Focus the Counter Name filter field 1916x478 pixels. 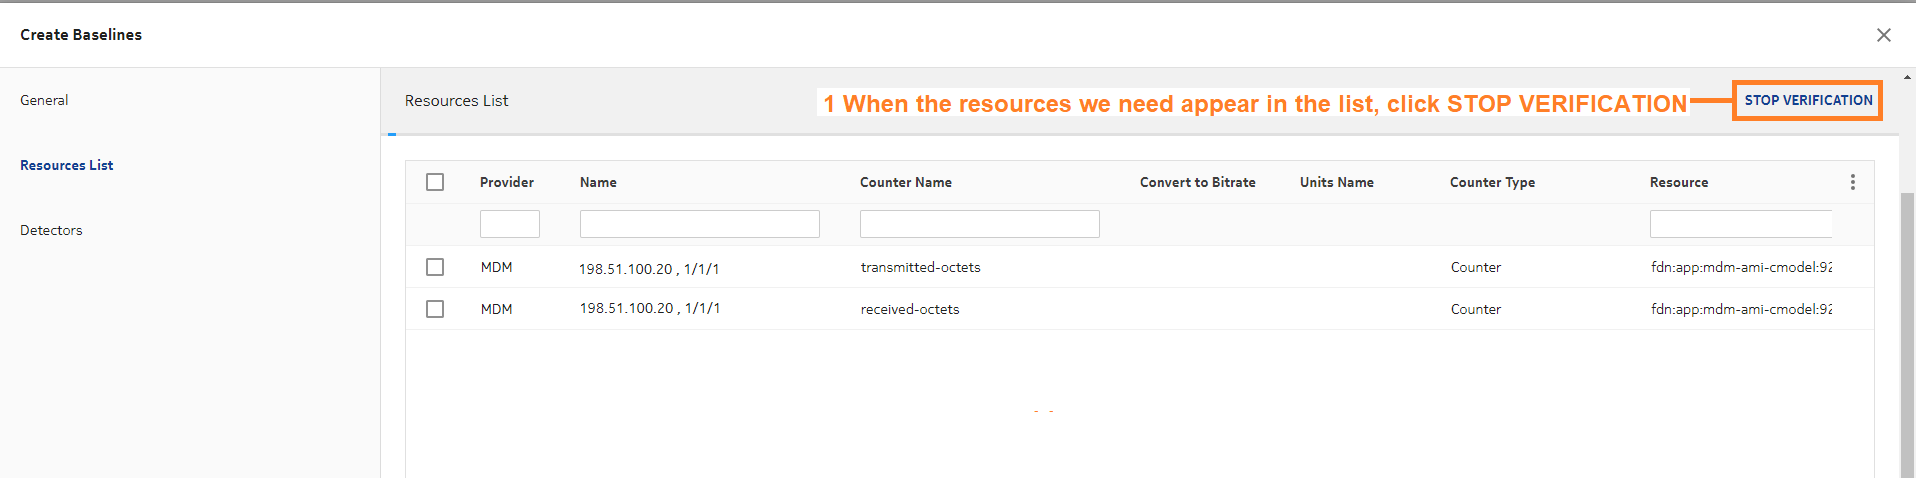point(979,224)
